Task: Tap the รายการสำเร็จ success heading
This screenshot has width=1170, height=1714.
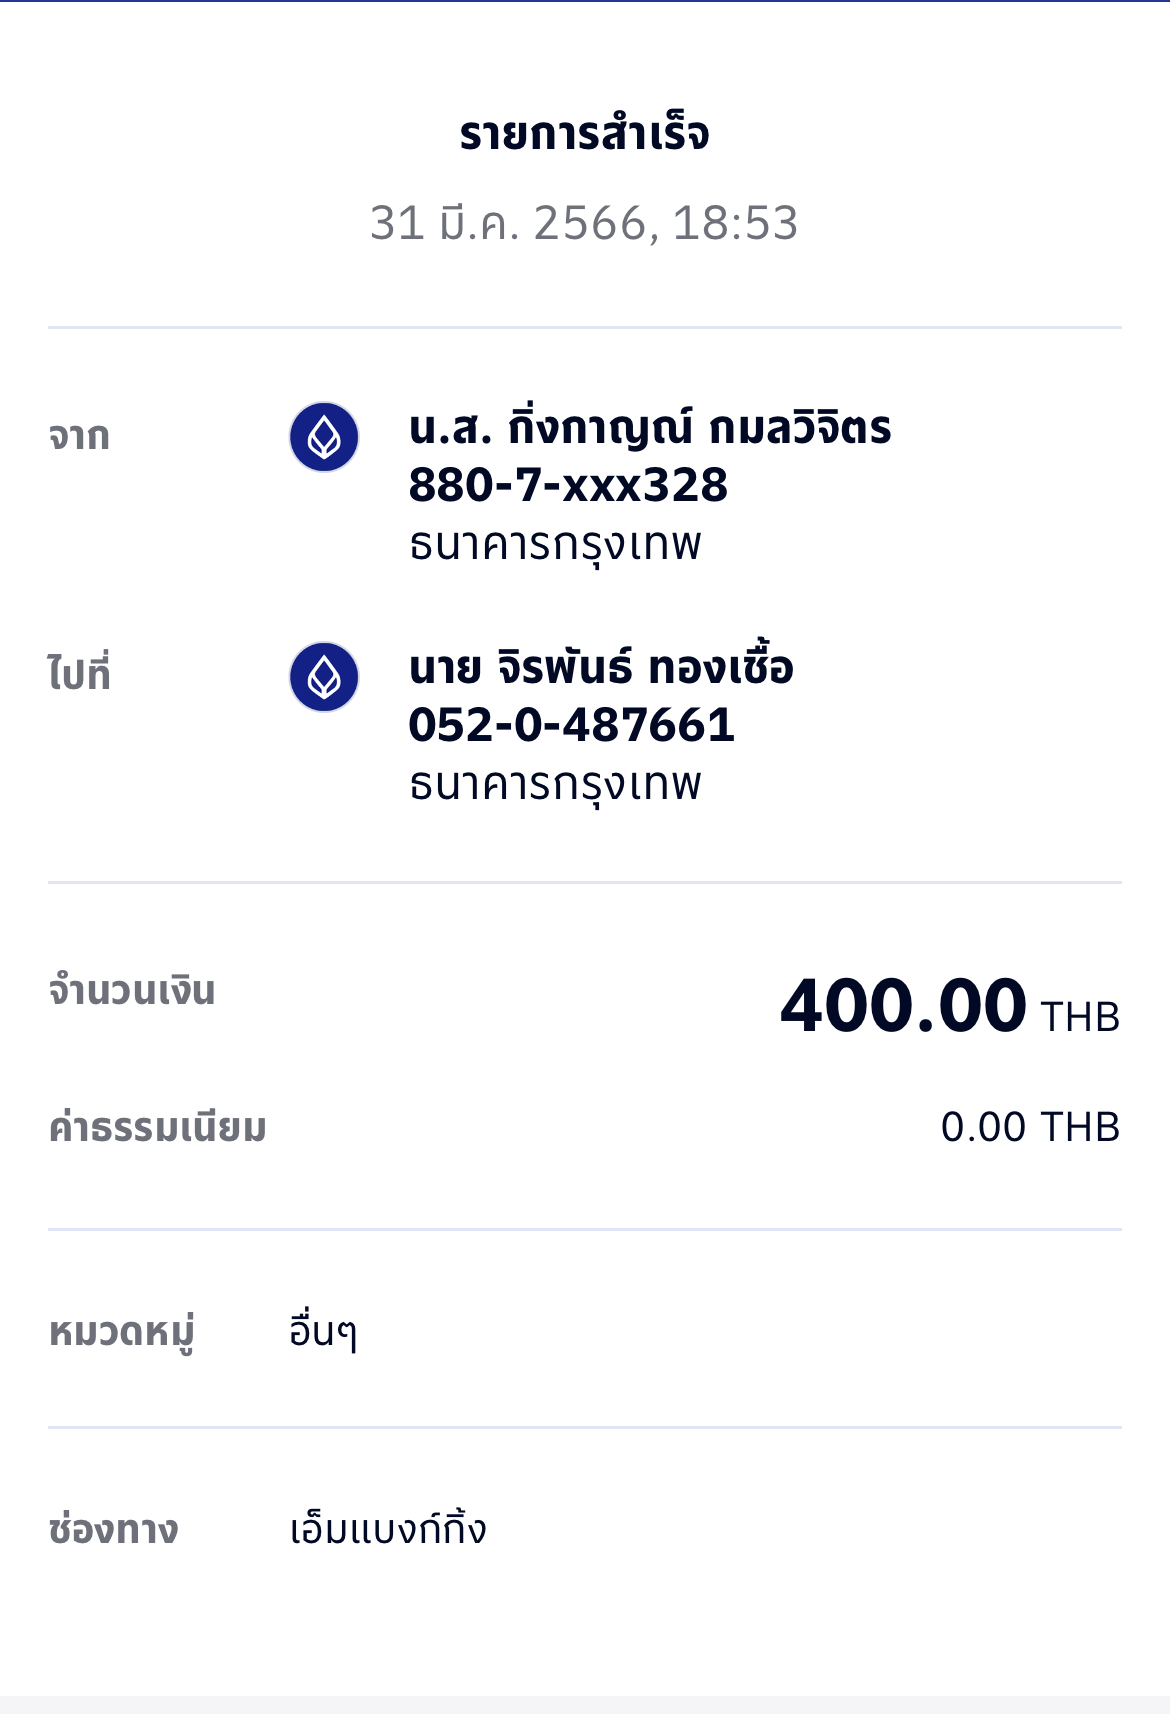Action: (584, 134)
